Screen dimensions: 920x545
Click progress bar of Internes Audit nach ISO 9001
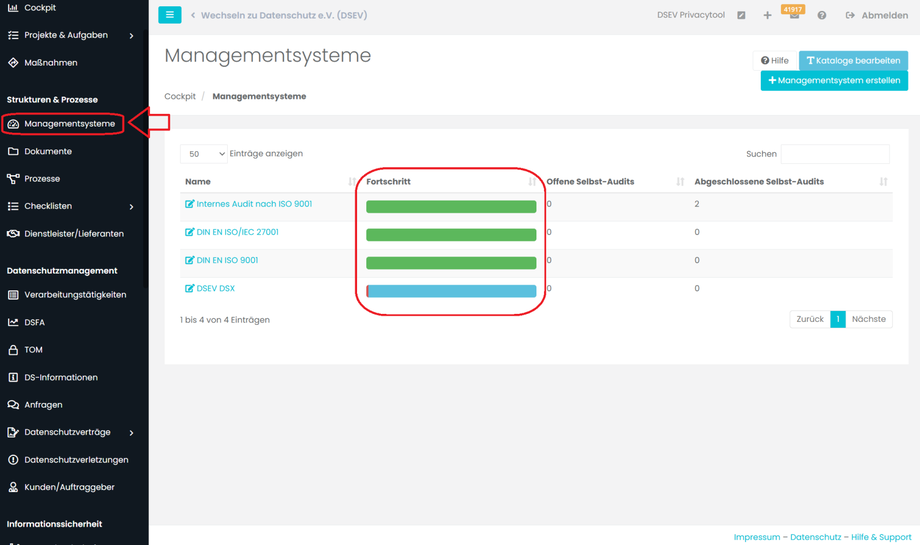(x=451, y=207)
